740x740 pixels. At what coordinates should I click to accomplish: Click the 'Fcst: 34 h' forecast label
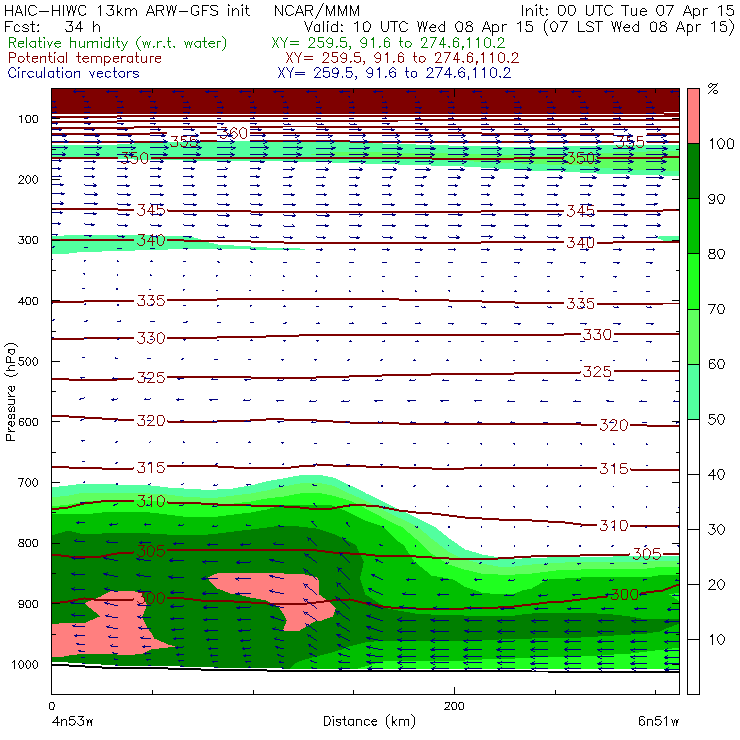click(x=52, y=27)
